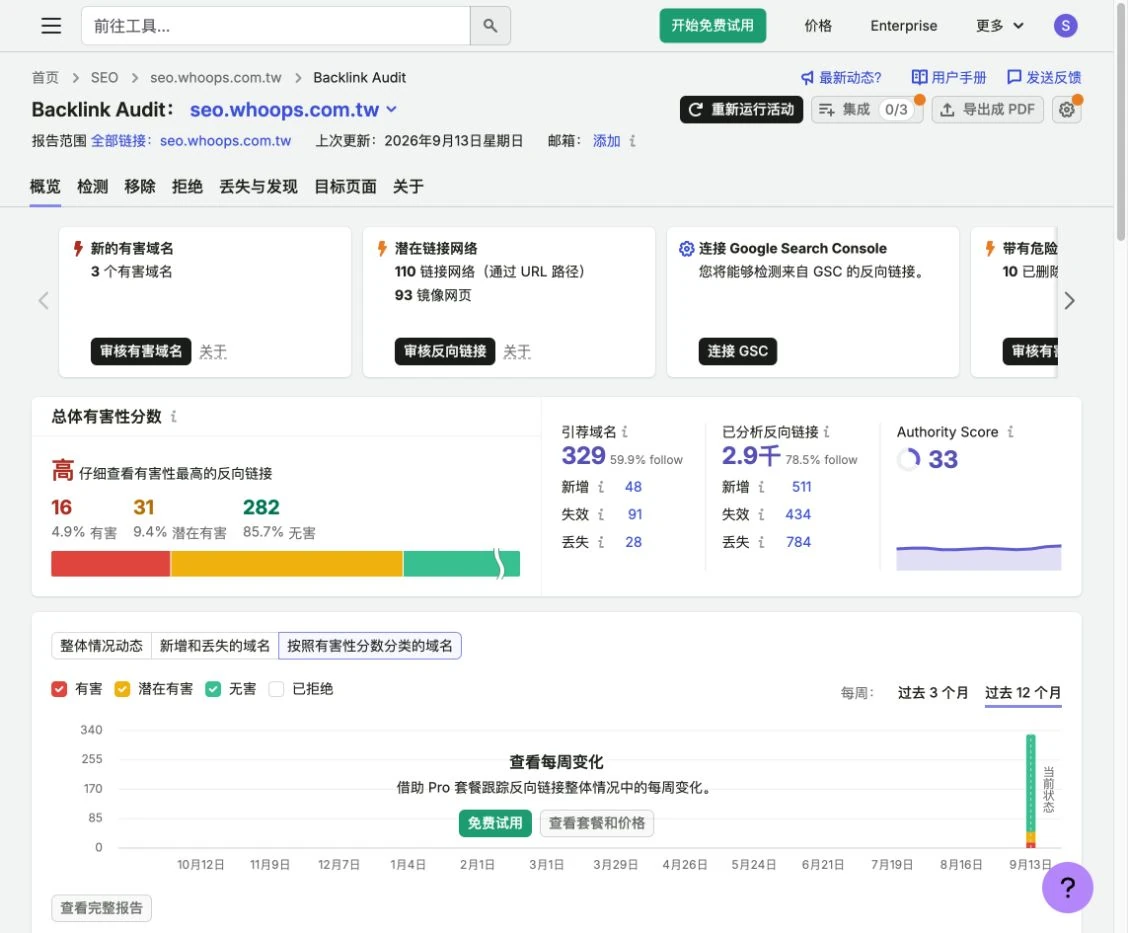Click the 重新运行活动 button
Viewport: 1128px width, 933px height.
click(741, 109)
